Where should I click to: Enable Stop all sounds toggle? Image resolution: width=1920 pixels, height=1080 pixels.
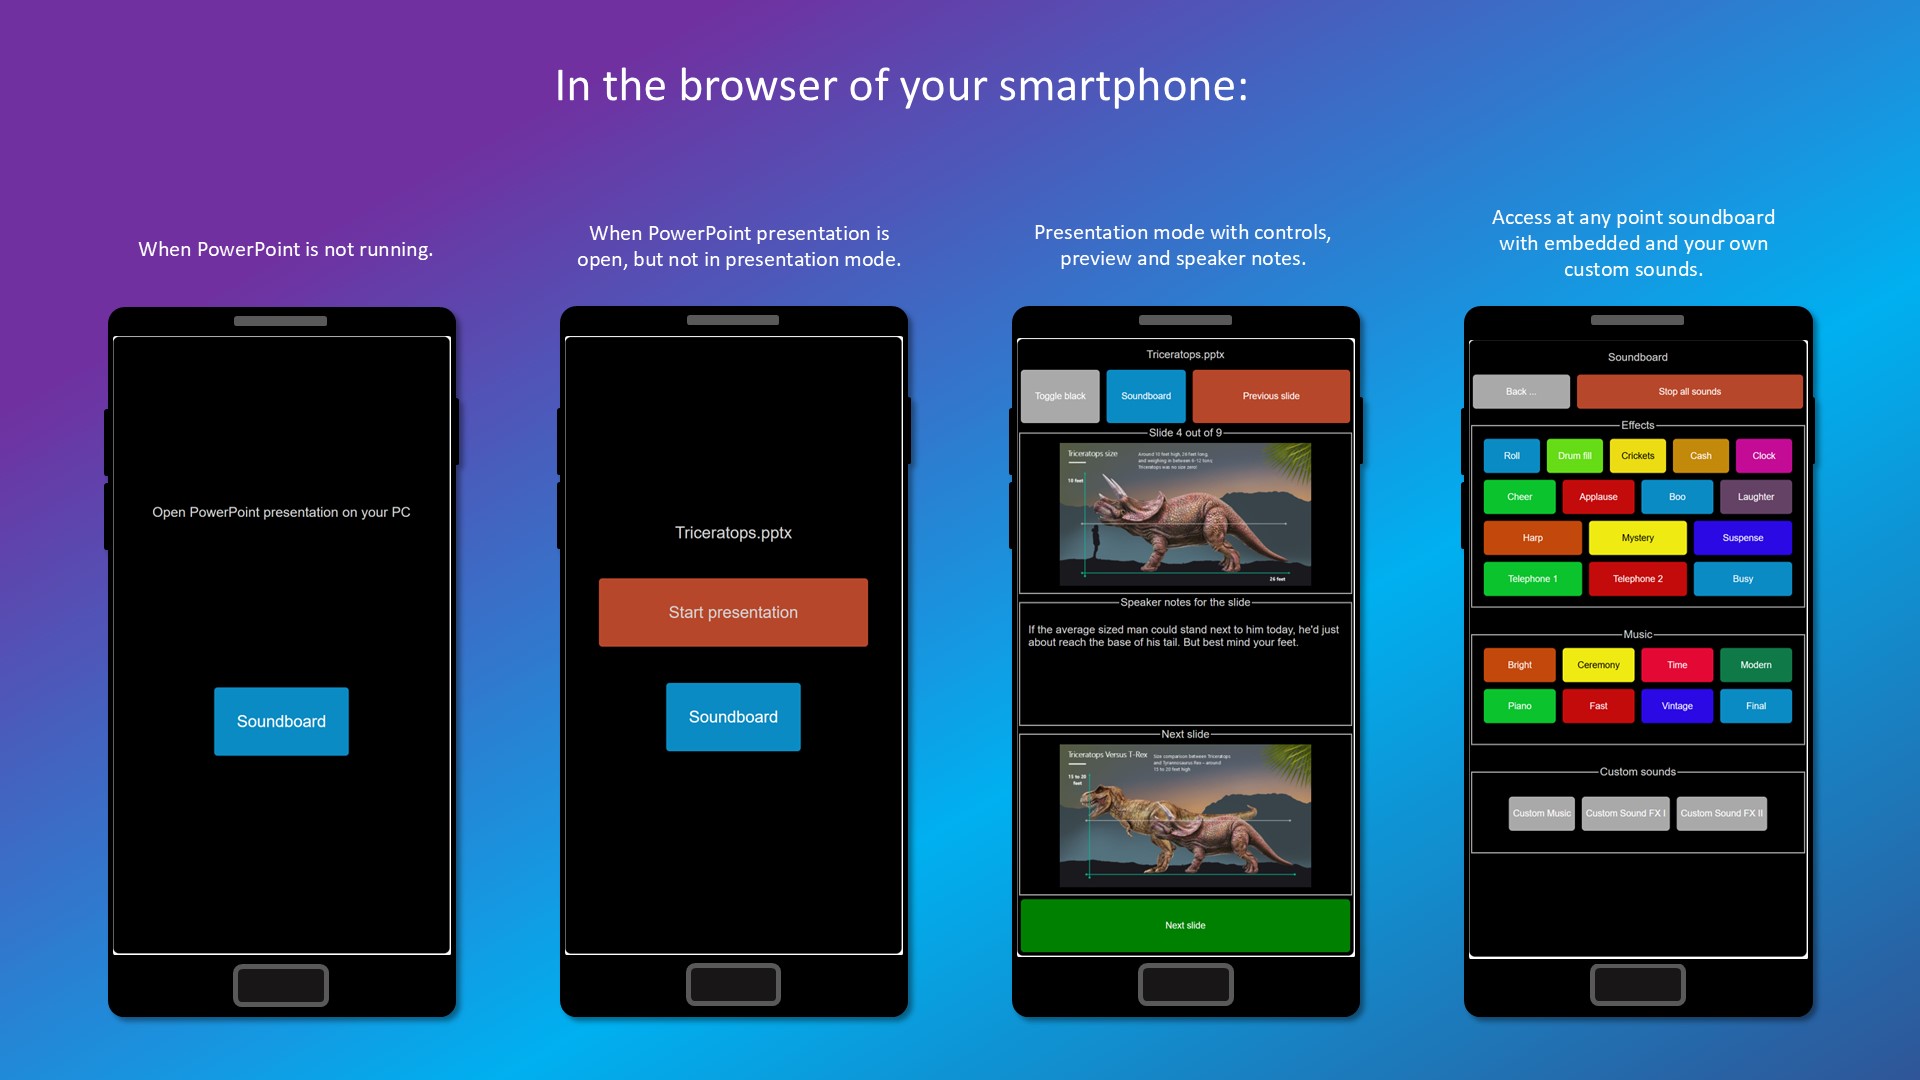click(1689, 390)
